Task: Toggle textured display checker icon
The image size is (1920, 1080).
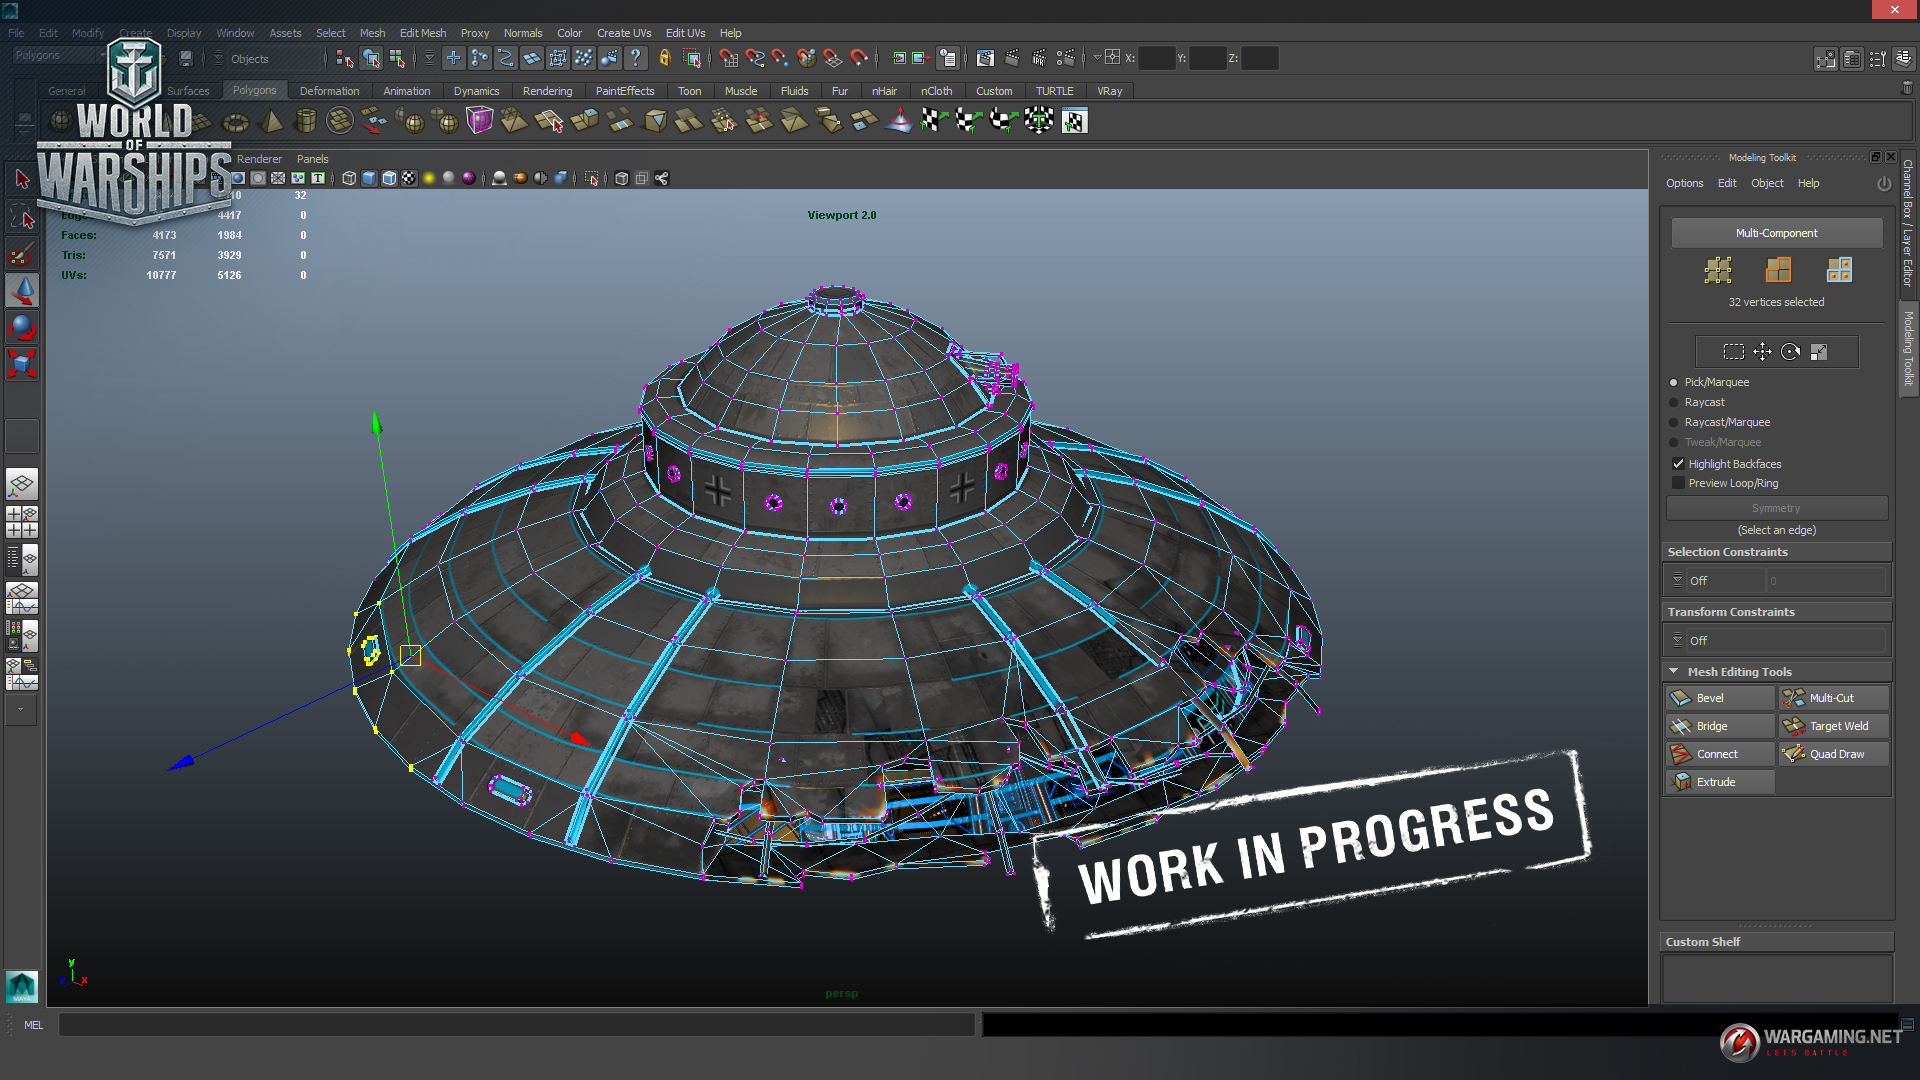Action: point(409,178)
